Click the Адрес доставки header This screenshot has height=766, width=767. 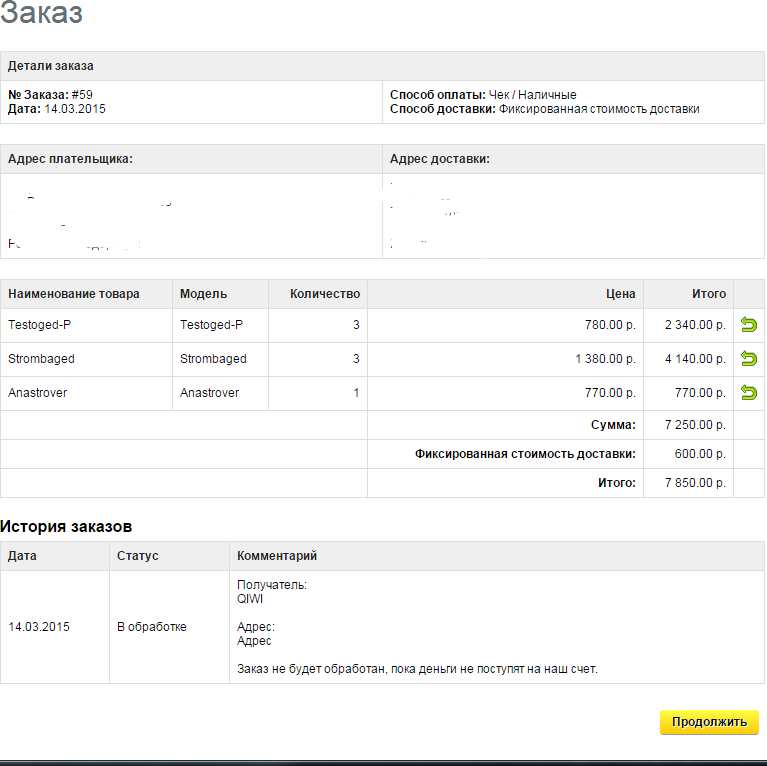click(x=439, y=159)
